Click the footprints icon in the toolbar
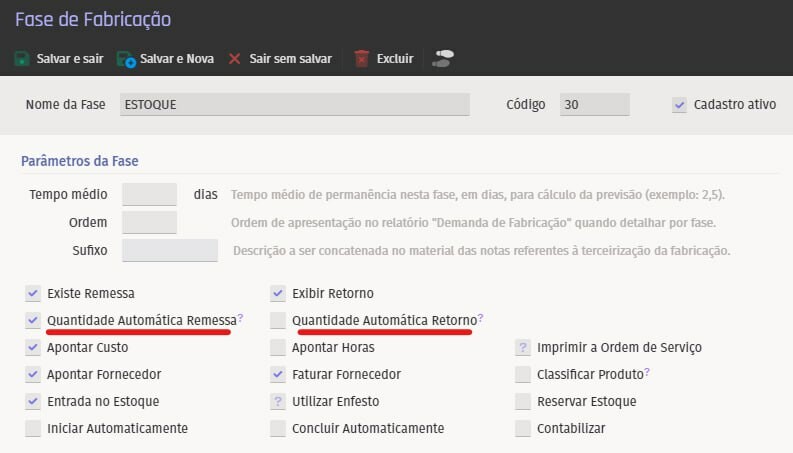The width and height of the screenshot is (793, 453). pos(442,58)
